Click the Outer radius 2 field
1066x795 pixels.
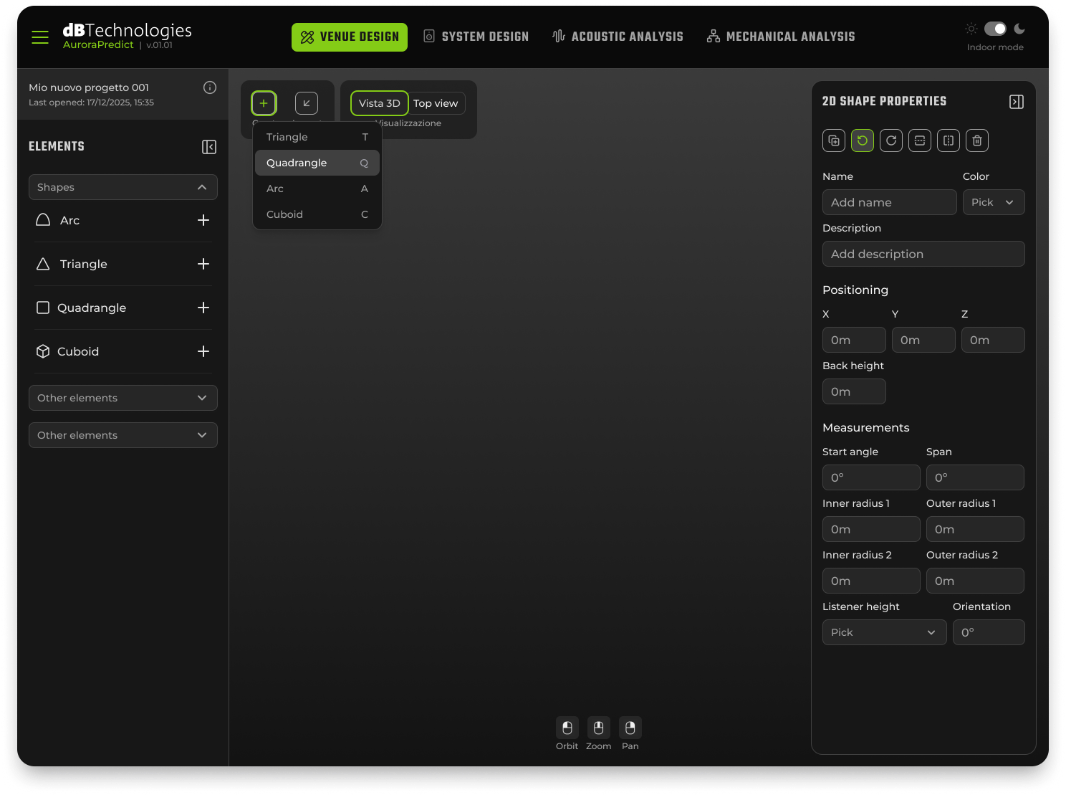click(x=975, y=581)
